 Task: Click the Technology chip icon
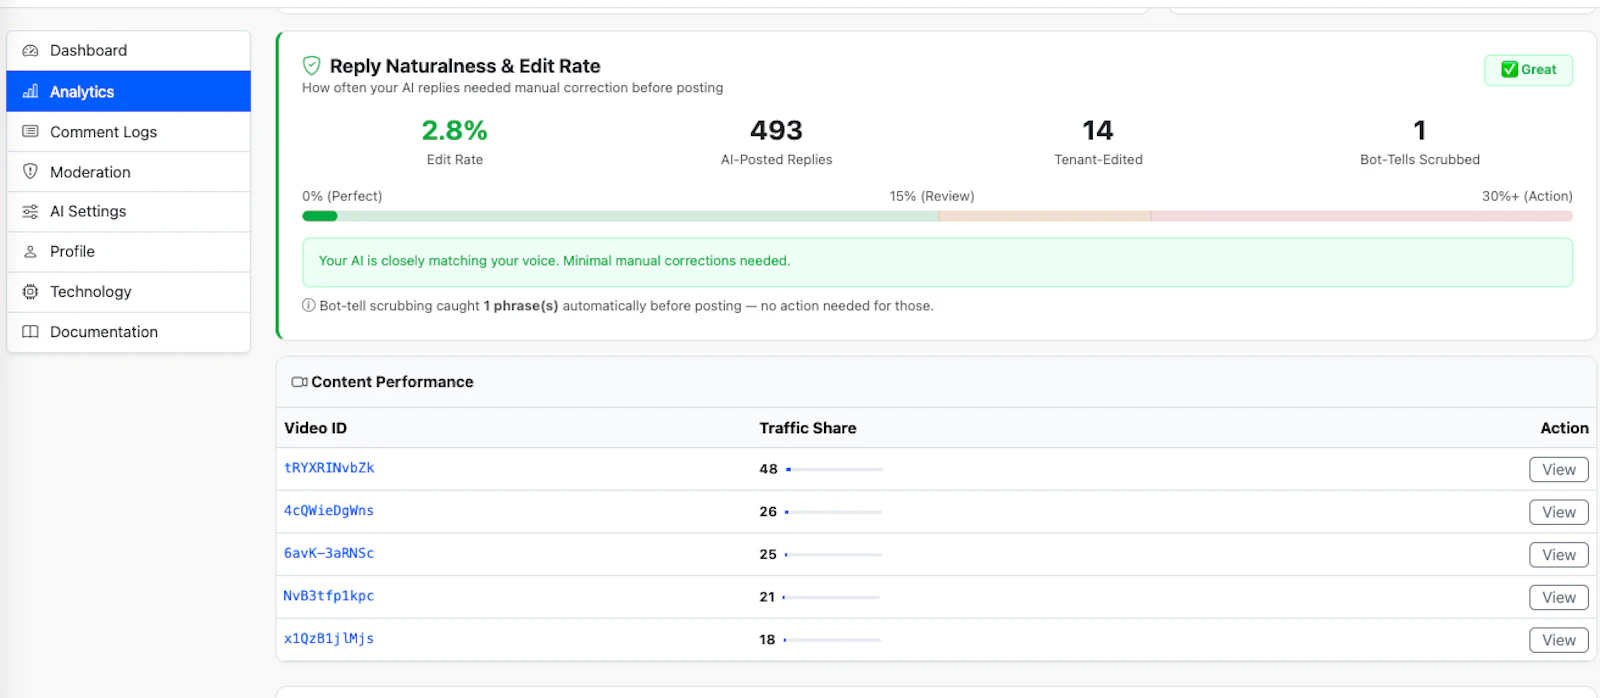click(30, 292)
